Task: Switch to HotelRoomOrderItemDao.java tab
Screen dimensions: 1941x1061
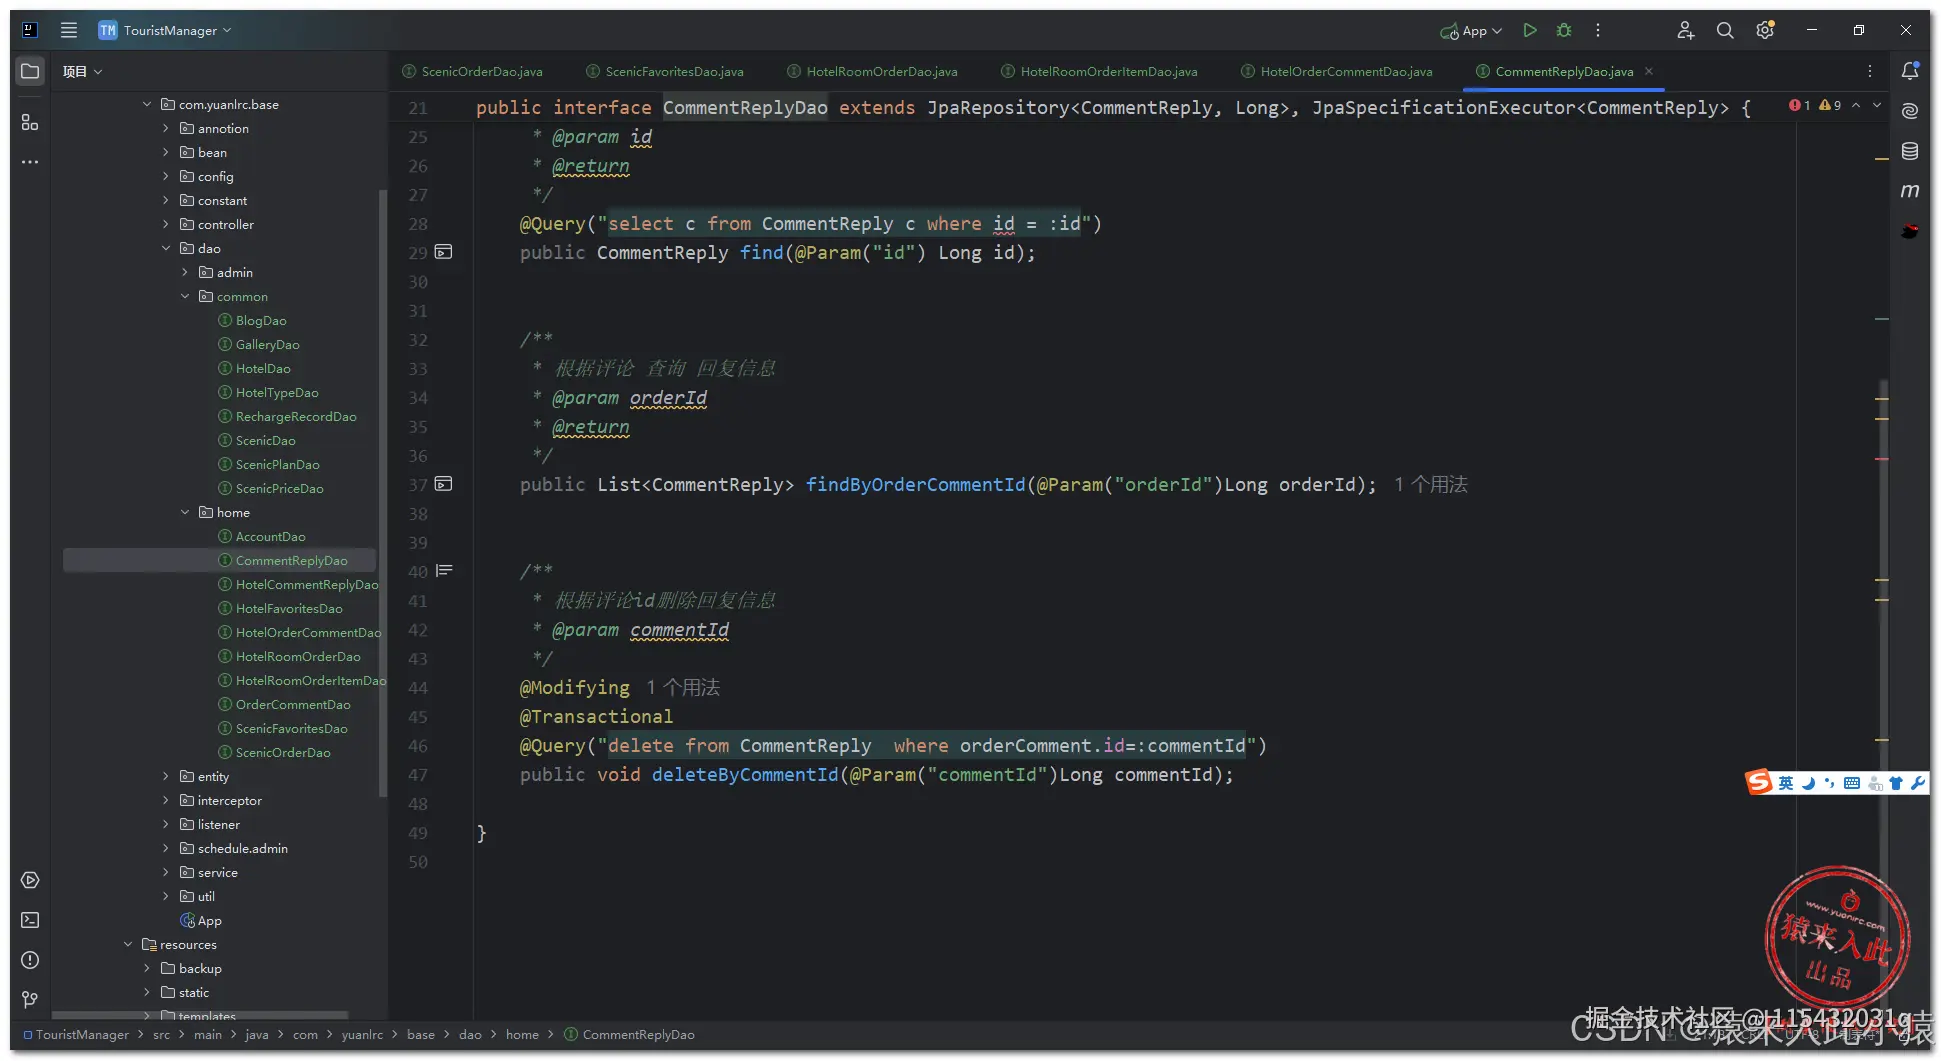Action: click(x=1099, y=71)
